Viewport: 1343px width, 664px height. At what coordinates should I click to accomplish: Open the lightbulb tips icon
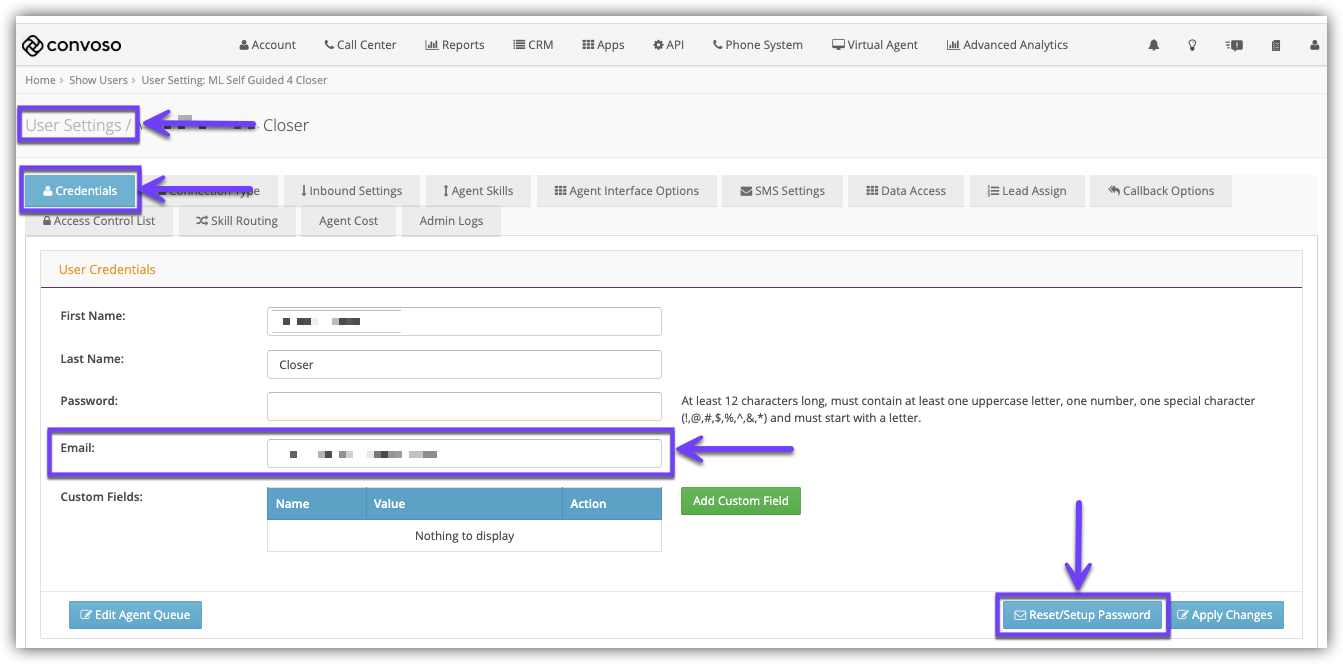coord(1192,45)
